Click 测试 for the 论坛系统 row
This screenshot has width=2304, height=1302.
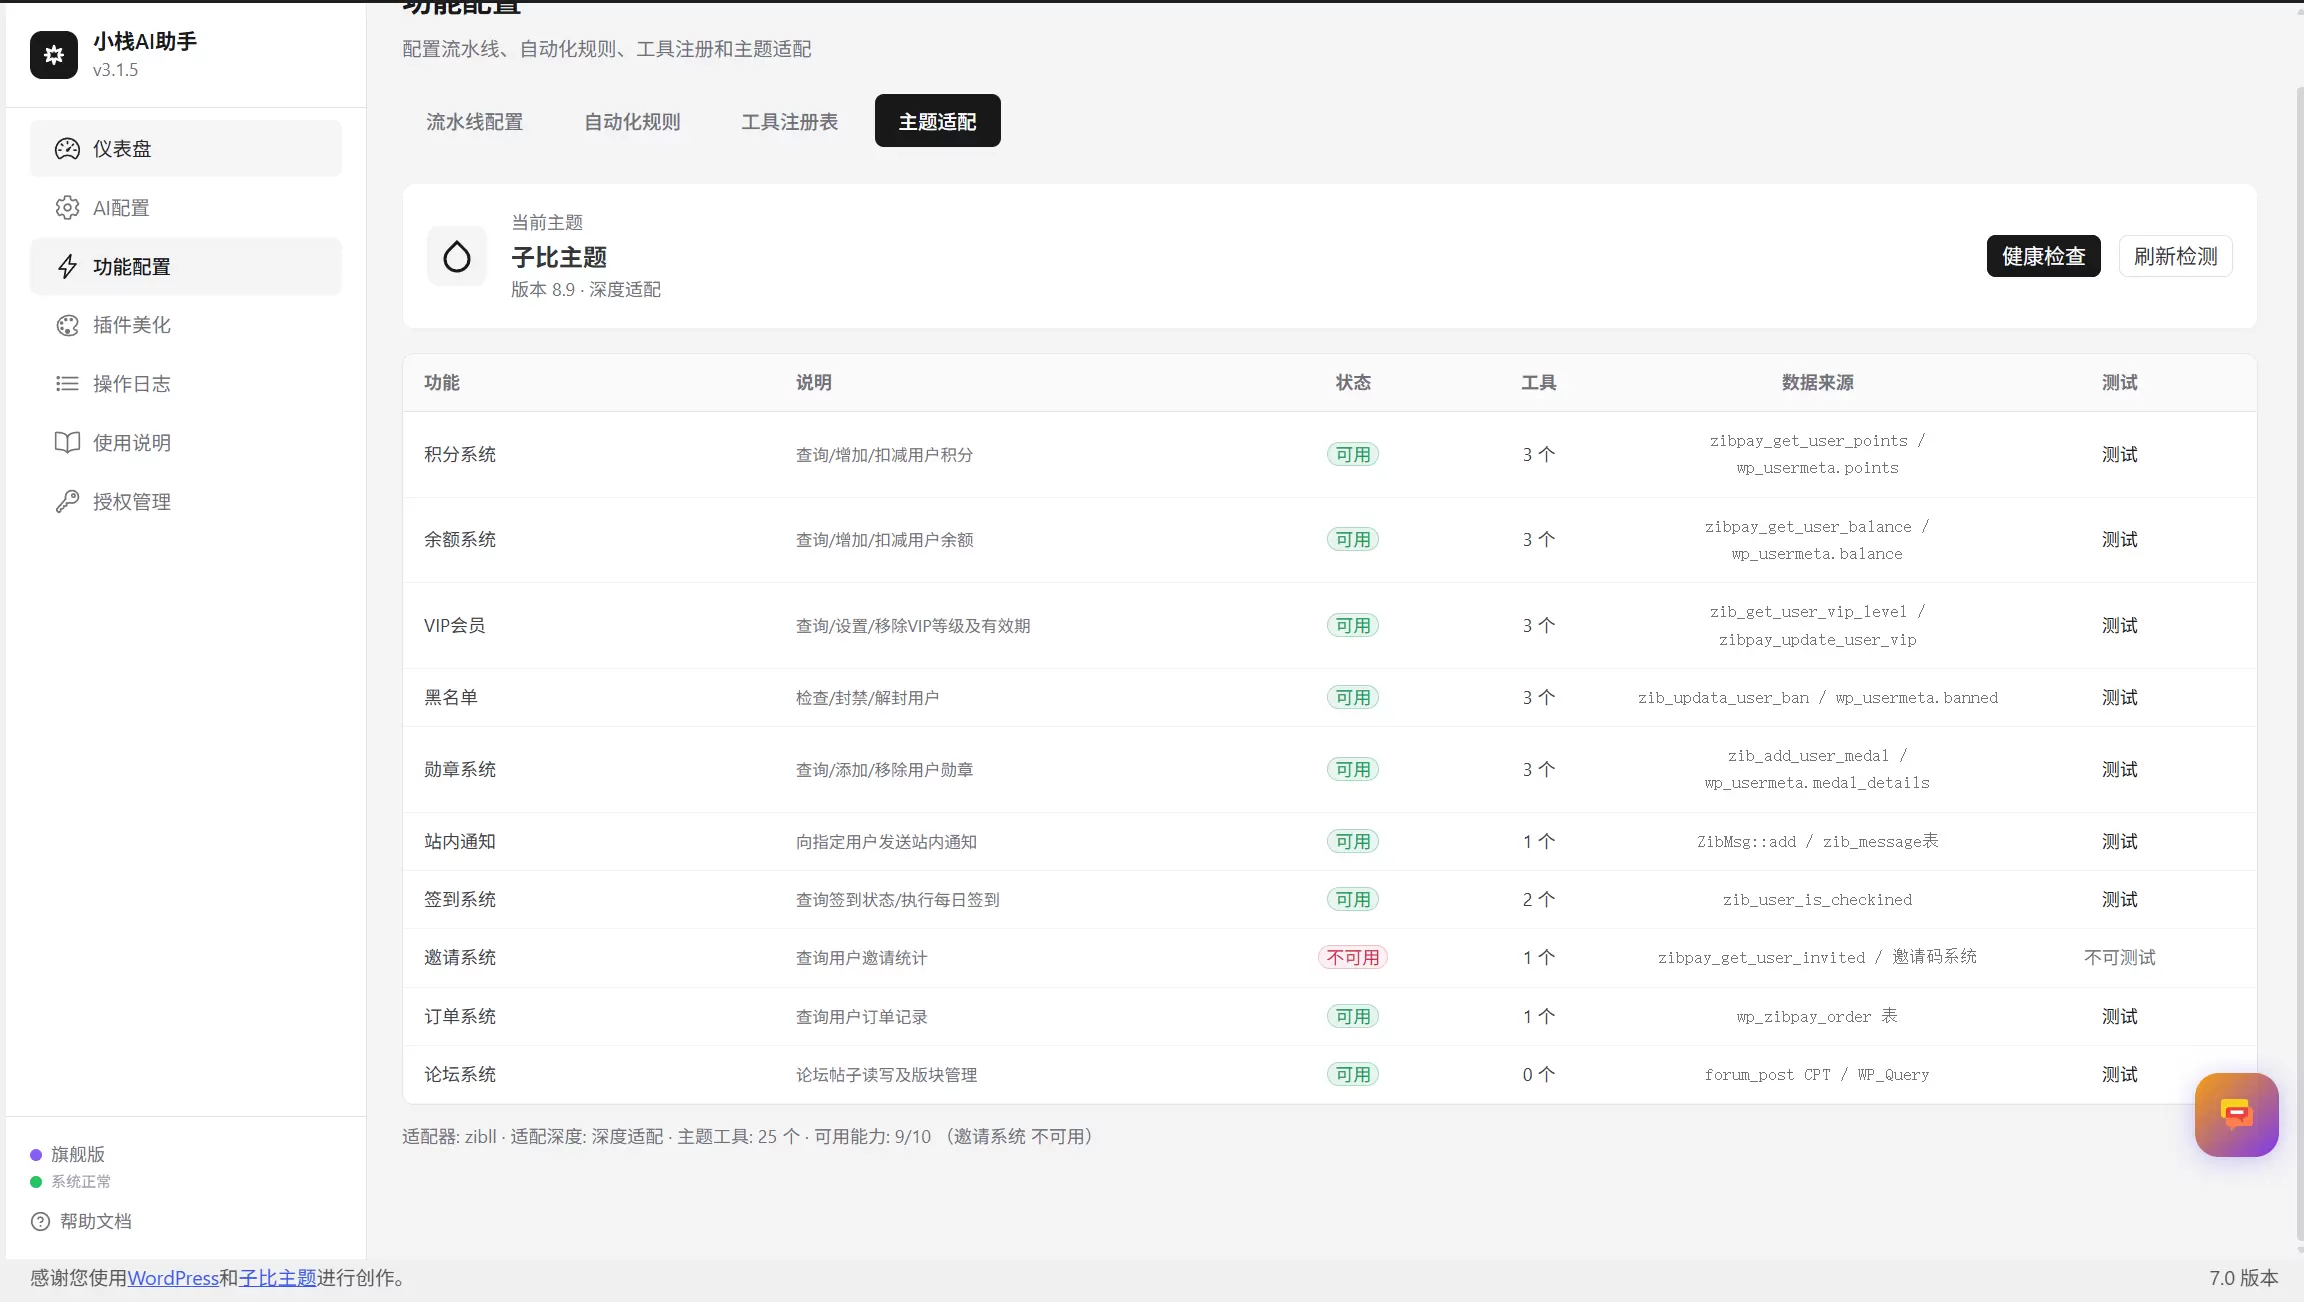(2119, 1074)
